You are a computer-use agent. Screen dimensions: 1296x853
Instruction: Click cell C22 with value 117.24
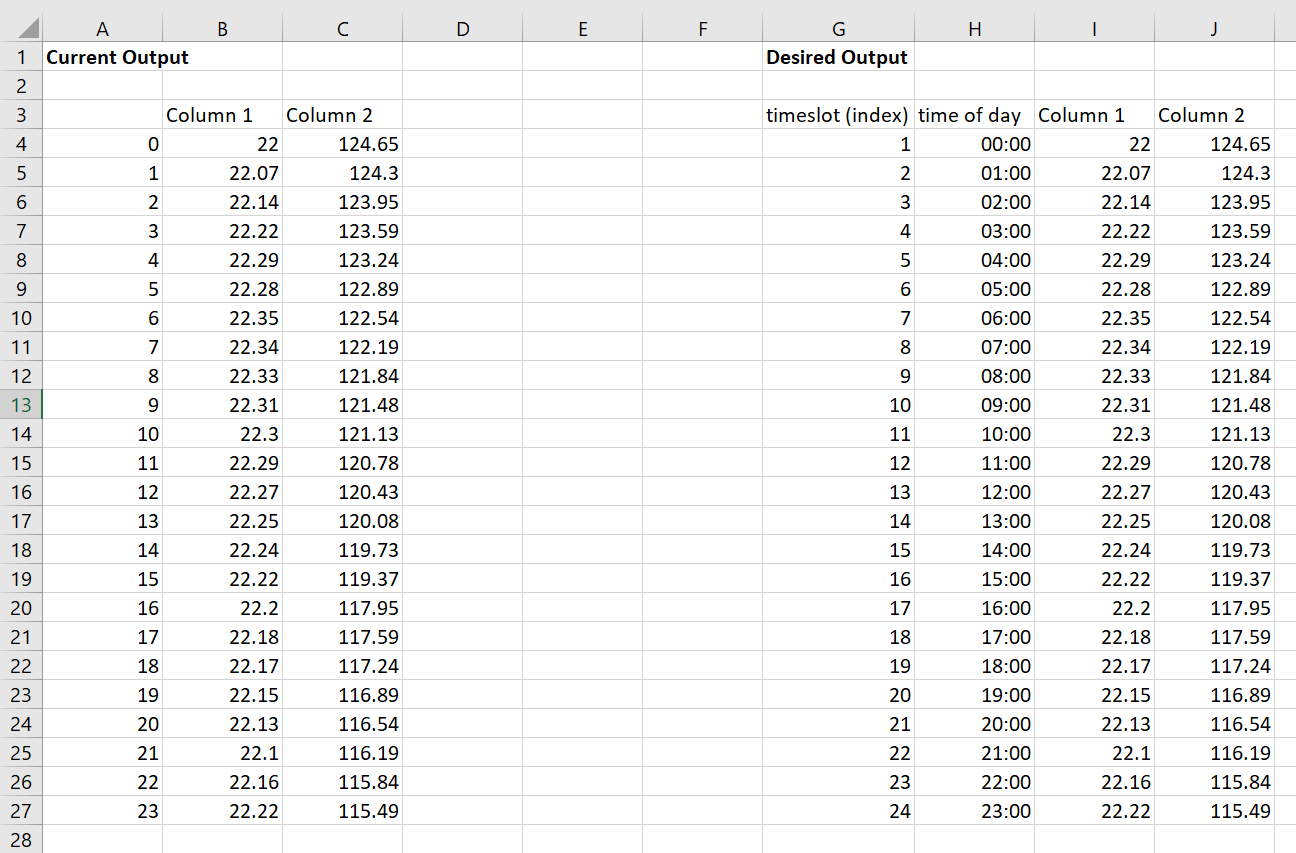342,666
